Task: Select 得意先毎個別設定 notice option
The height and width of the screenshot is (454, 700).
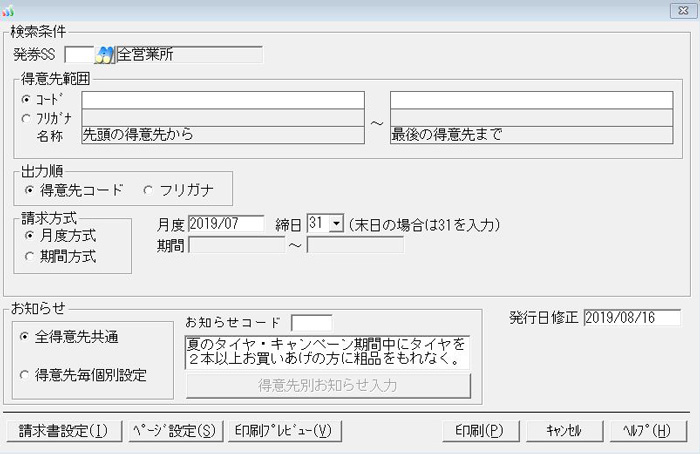Action: click(x=24, y=375)
